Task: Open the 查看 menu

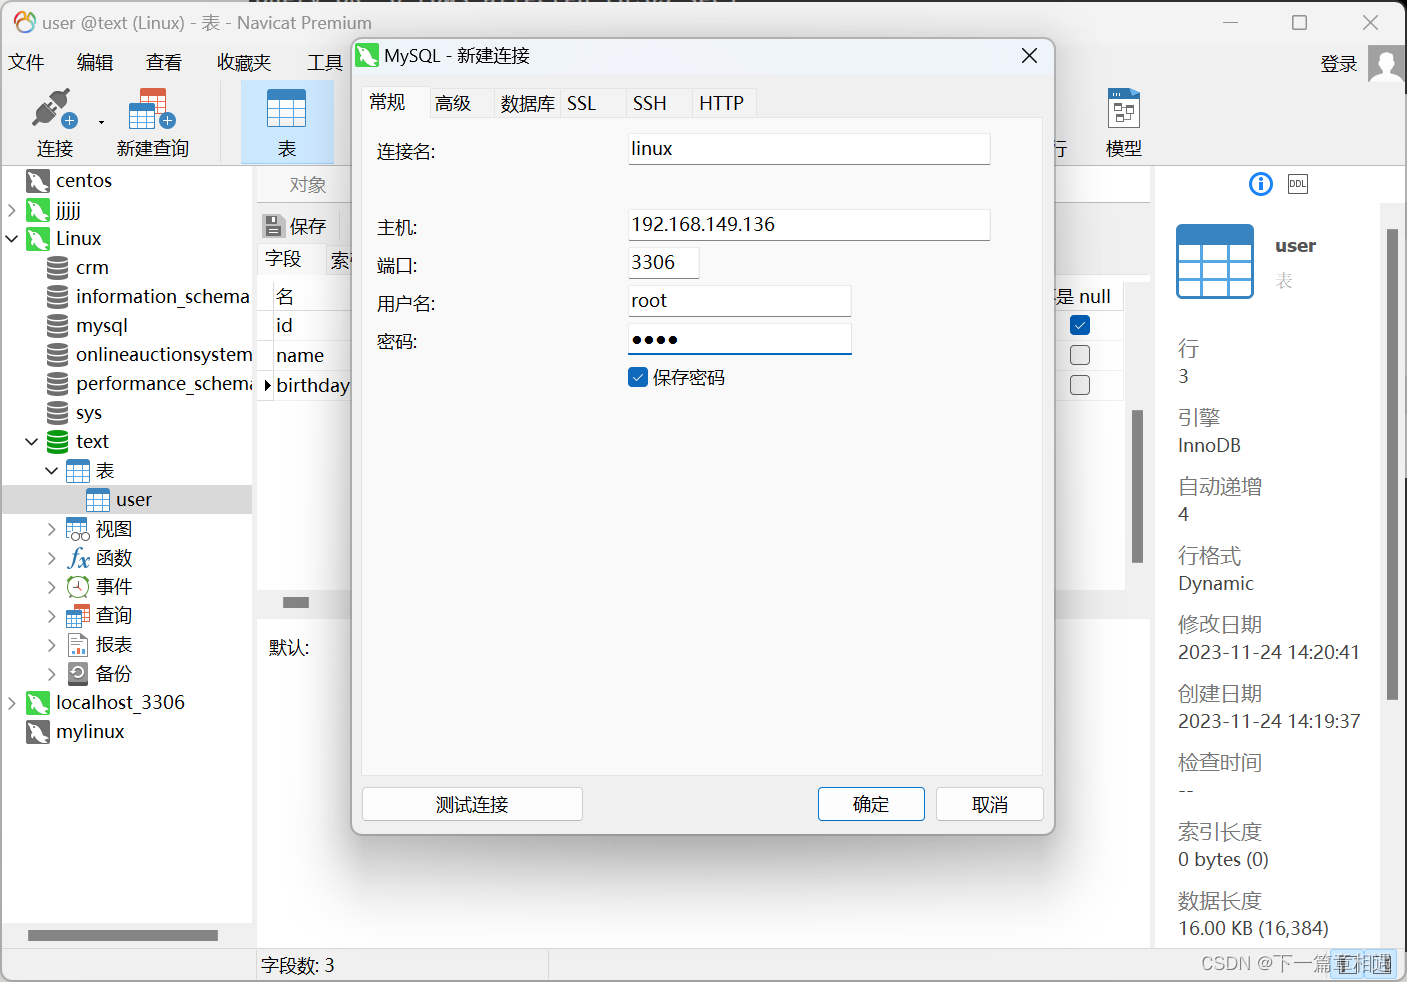Action: 164,63
